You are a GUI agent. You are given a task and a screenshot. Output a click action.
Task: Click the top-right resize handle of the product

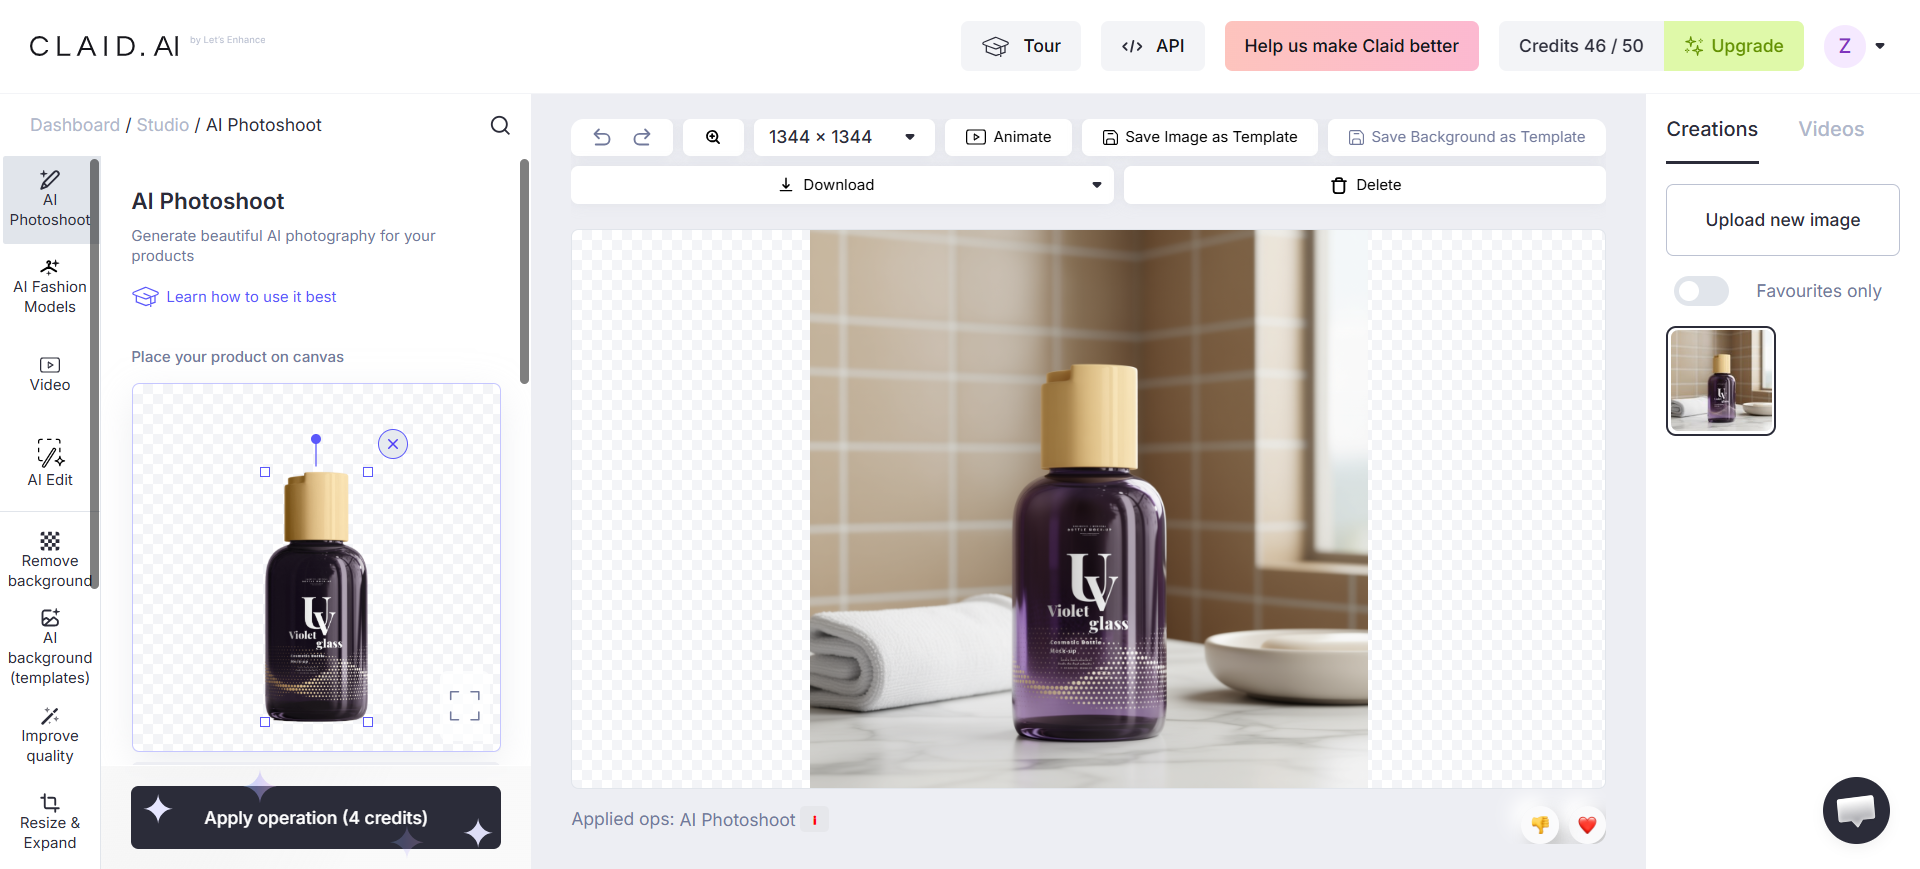pyautogui.click(x=368, y=472)
